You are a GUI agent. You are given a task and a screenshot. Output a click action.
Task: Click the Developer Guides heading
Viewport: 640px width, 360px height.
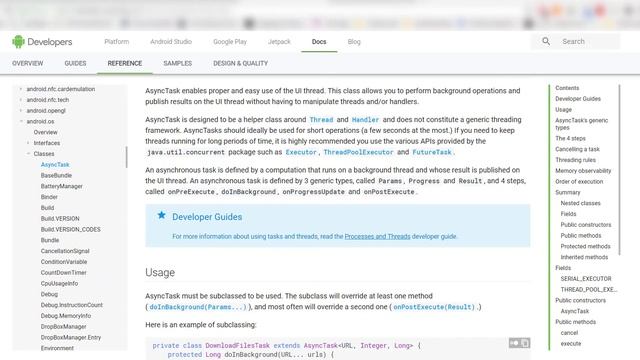pos(207,217)
